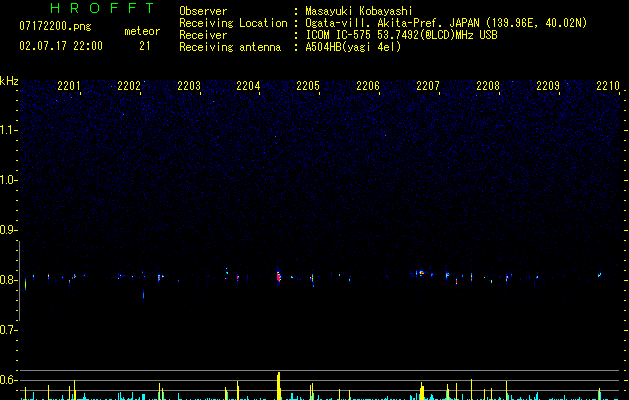Click the 2202 time marker

[x=129, y=86]
